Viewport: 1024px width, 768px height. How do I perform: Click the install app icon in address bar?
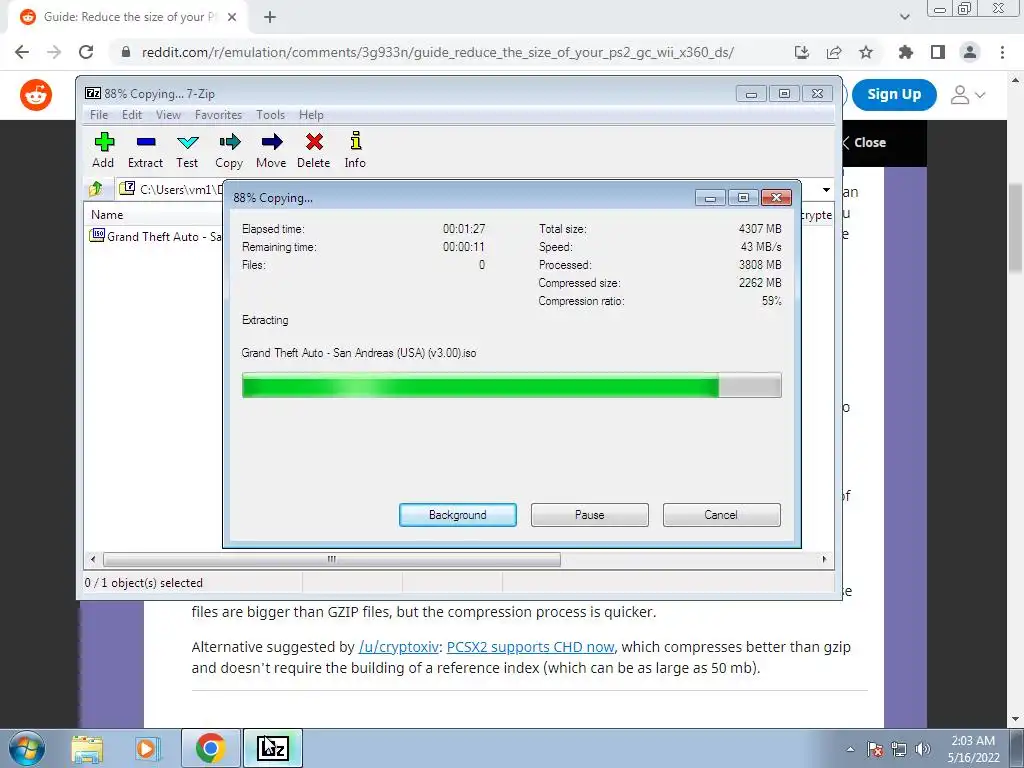802,52
